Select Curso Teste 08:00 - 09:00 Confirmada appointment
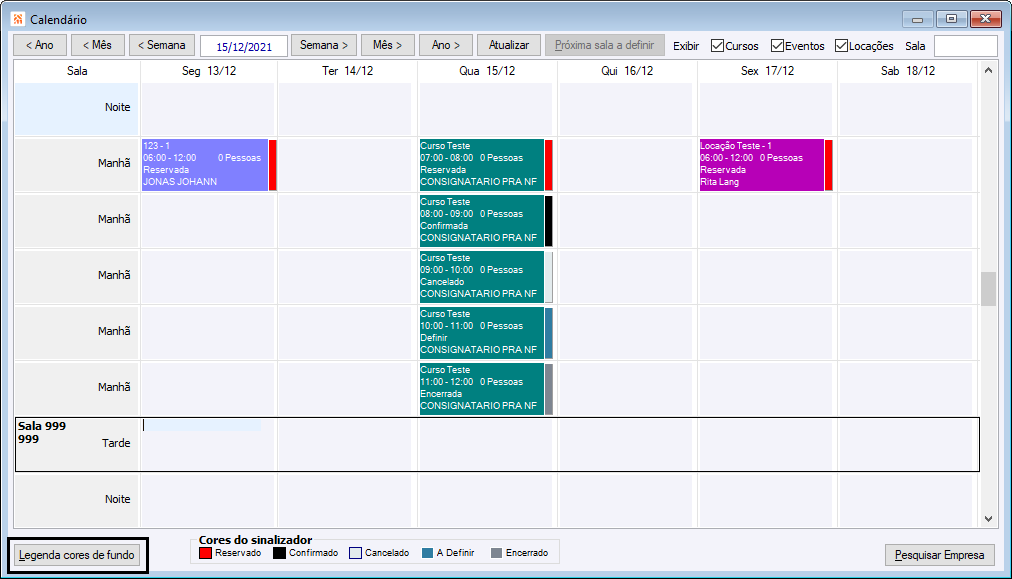This screenshot has height=579, width=1012. pyautogui.click(x=481, y=221)
